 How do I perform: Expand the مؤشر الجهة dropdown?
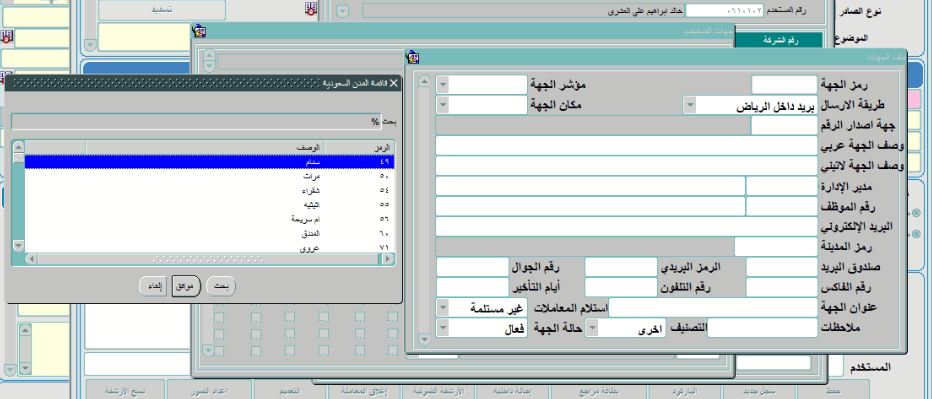[x=442, y=84]
